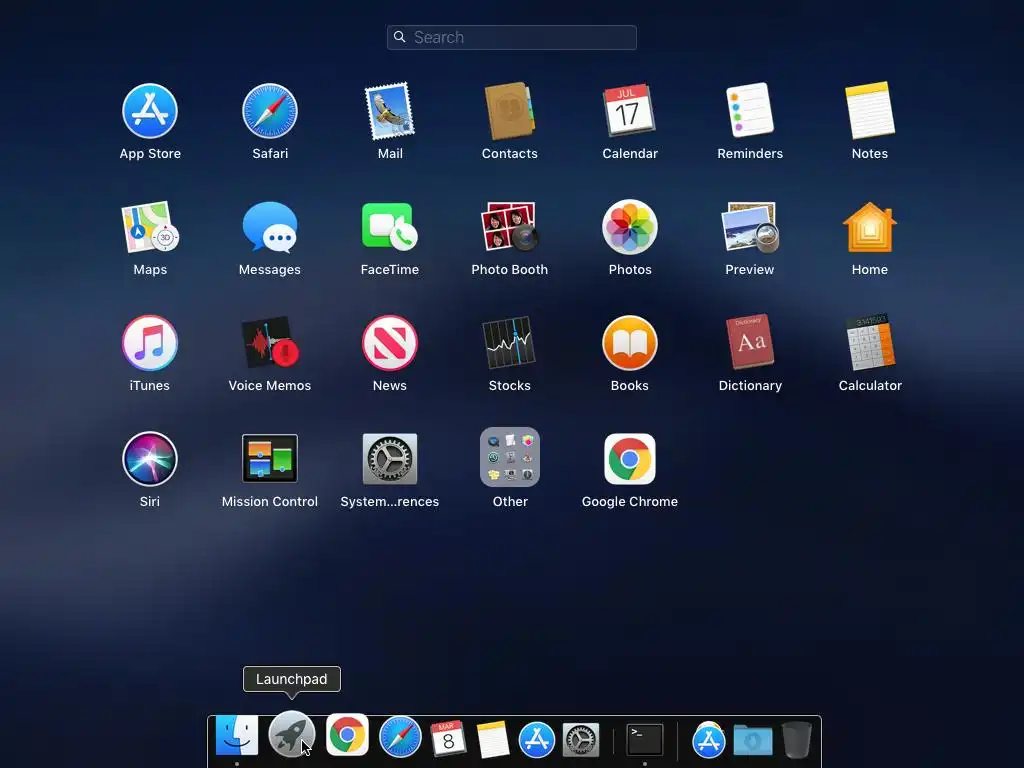Open the Contacts app
1024x768 pixels.
(509, 111)
